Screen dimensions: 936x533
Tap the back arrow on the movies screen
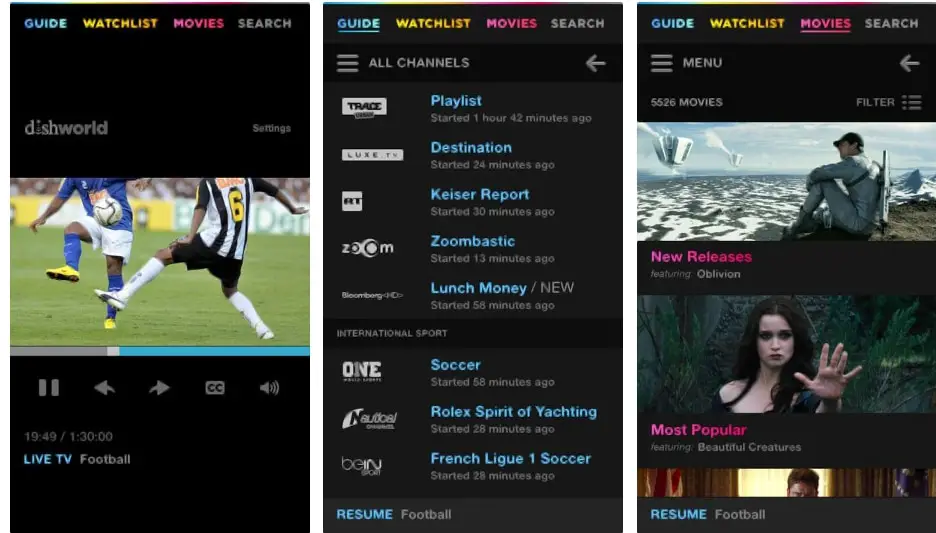[909, 63]
